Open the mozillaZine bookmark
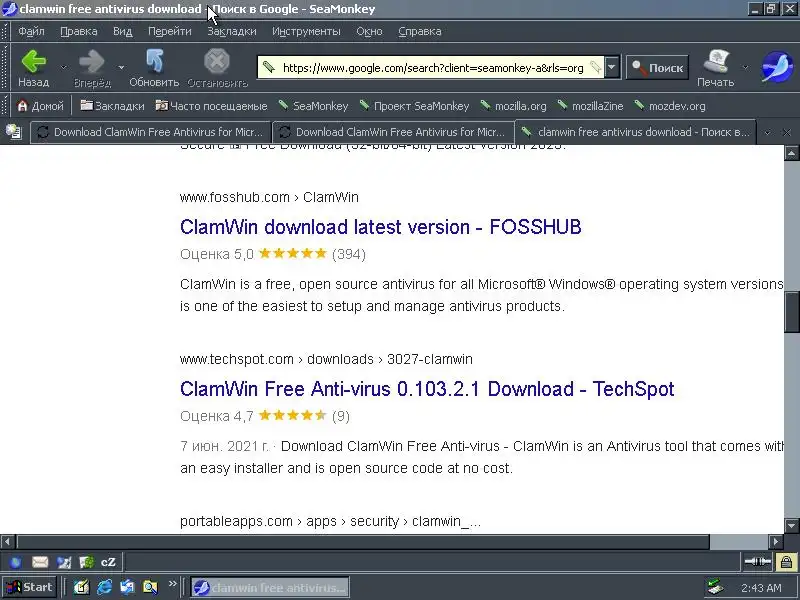This screenshot has height=600, width=800. (590, 106)
